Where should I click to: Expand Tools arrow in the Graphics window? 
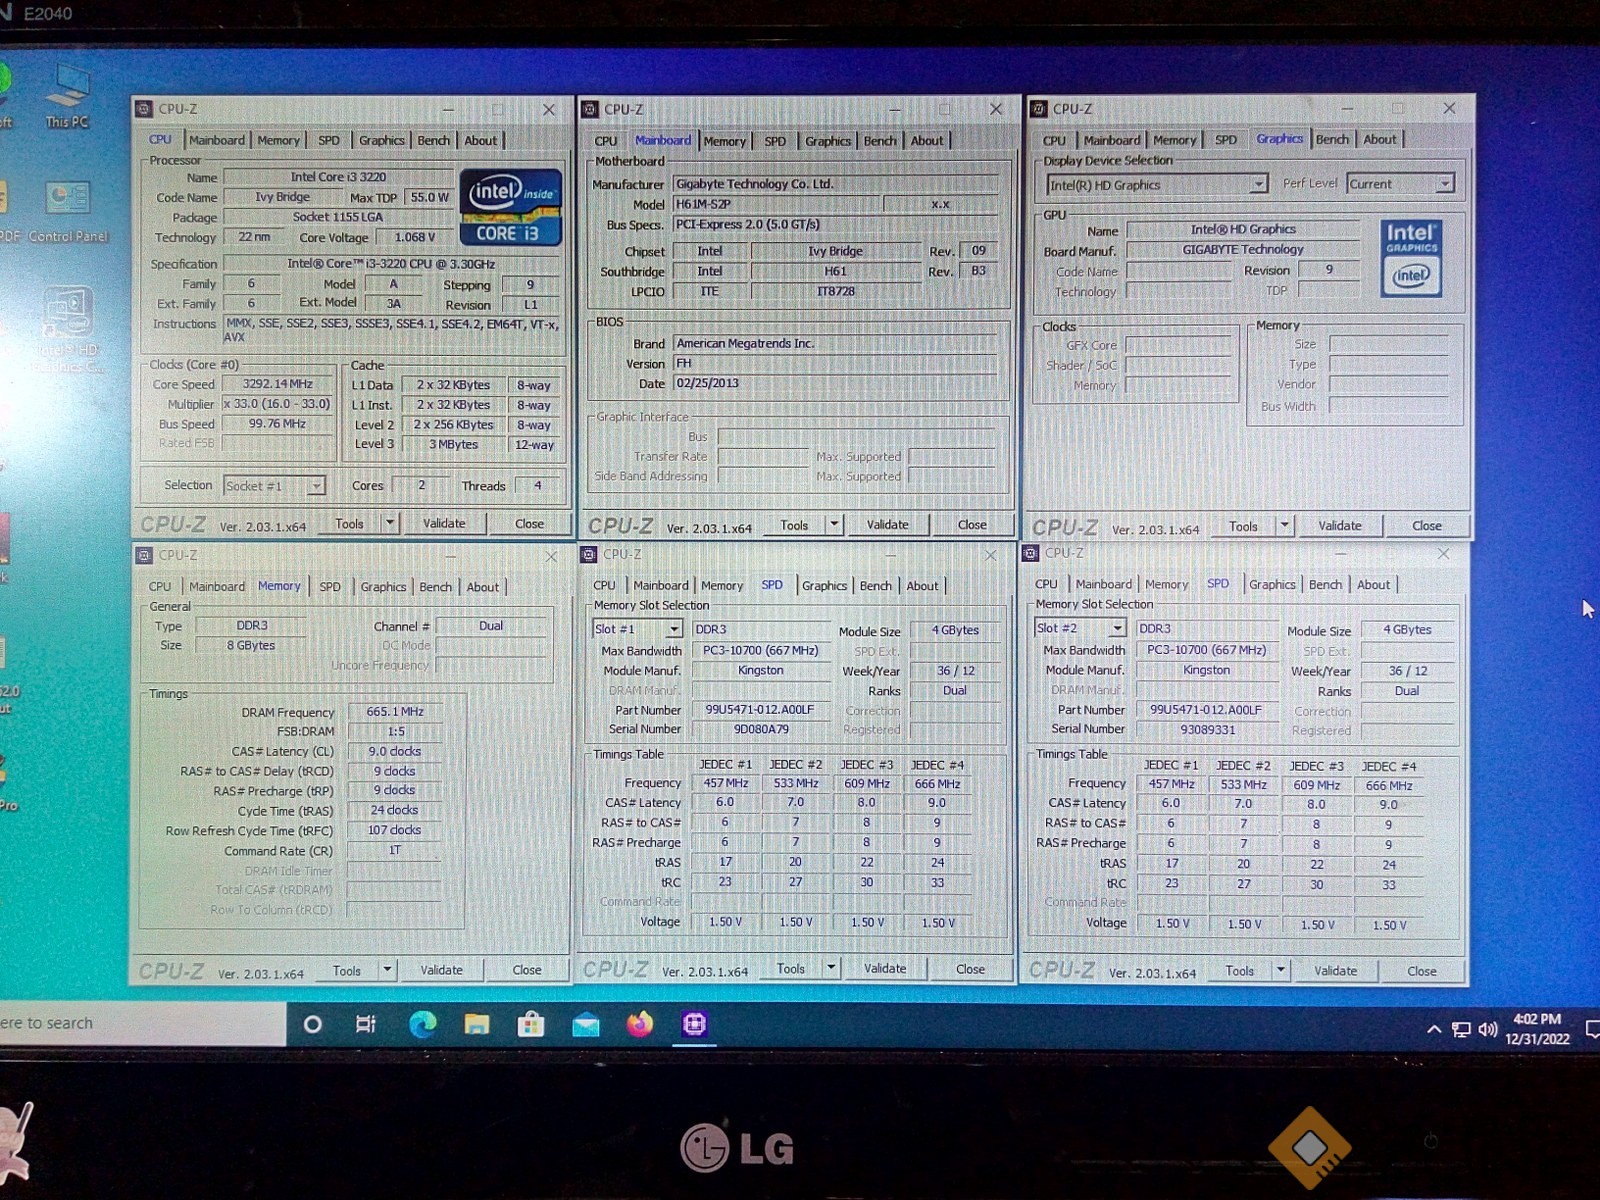1285,525
